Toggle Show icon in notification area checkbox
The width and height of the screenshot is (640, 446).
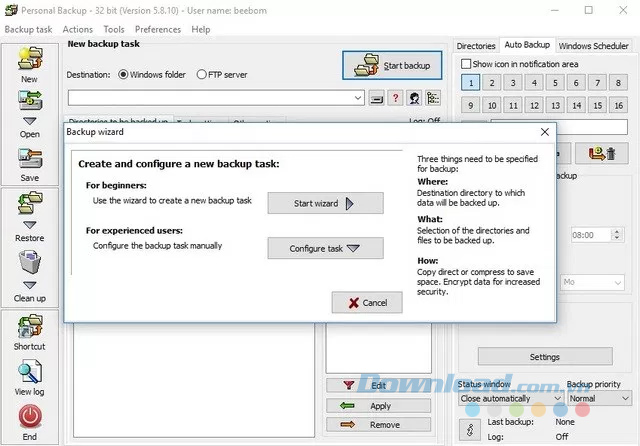click(x=466, y=64)
